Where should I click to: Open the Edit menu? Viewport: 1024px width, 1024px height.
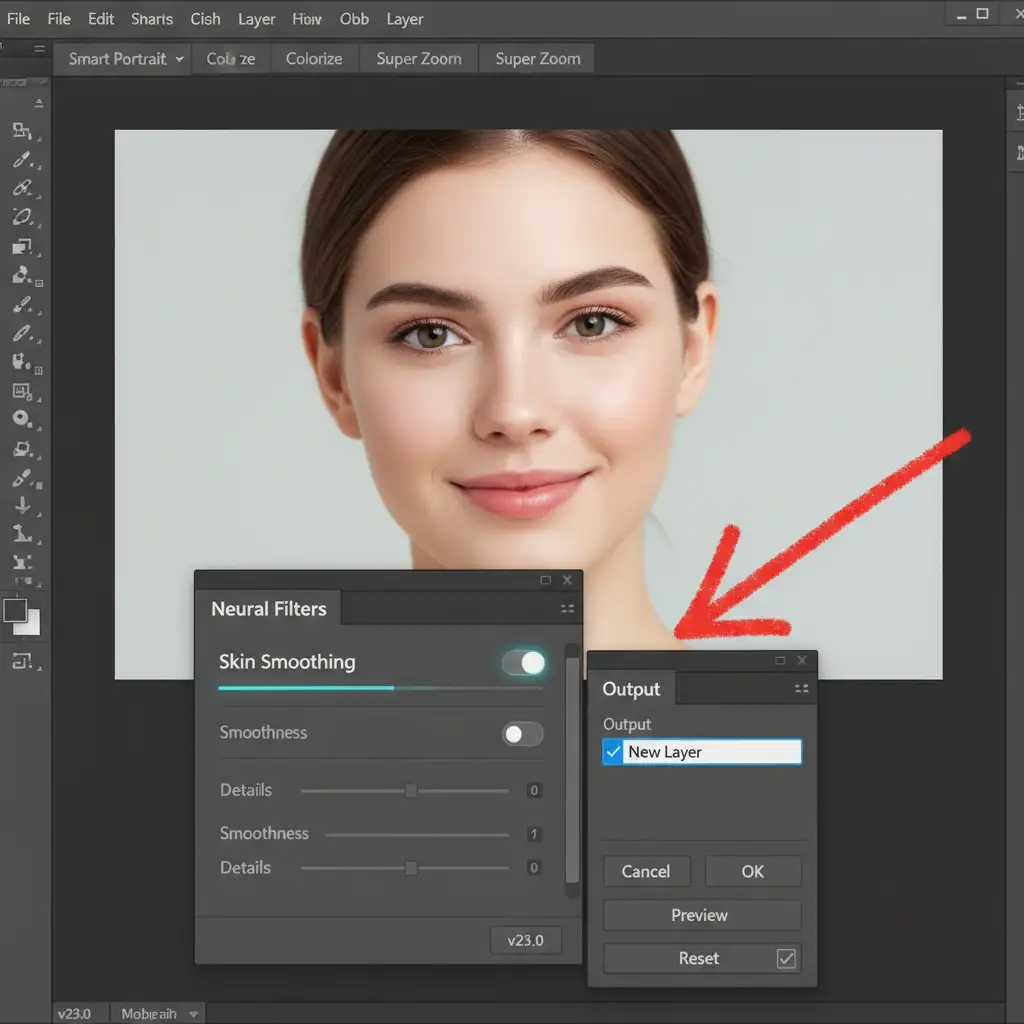pos(101,19)
